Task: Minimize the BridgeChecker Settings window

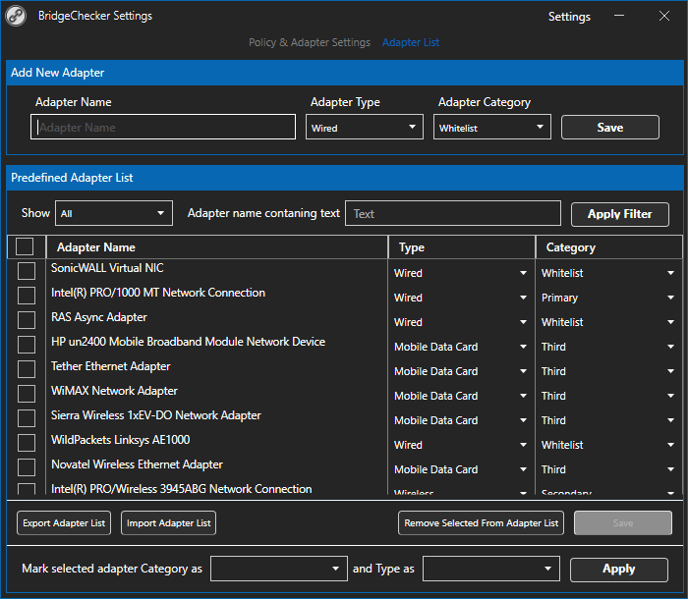Action: [x=619, y=16]
